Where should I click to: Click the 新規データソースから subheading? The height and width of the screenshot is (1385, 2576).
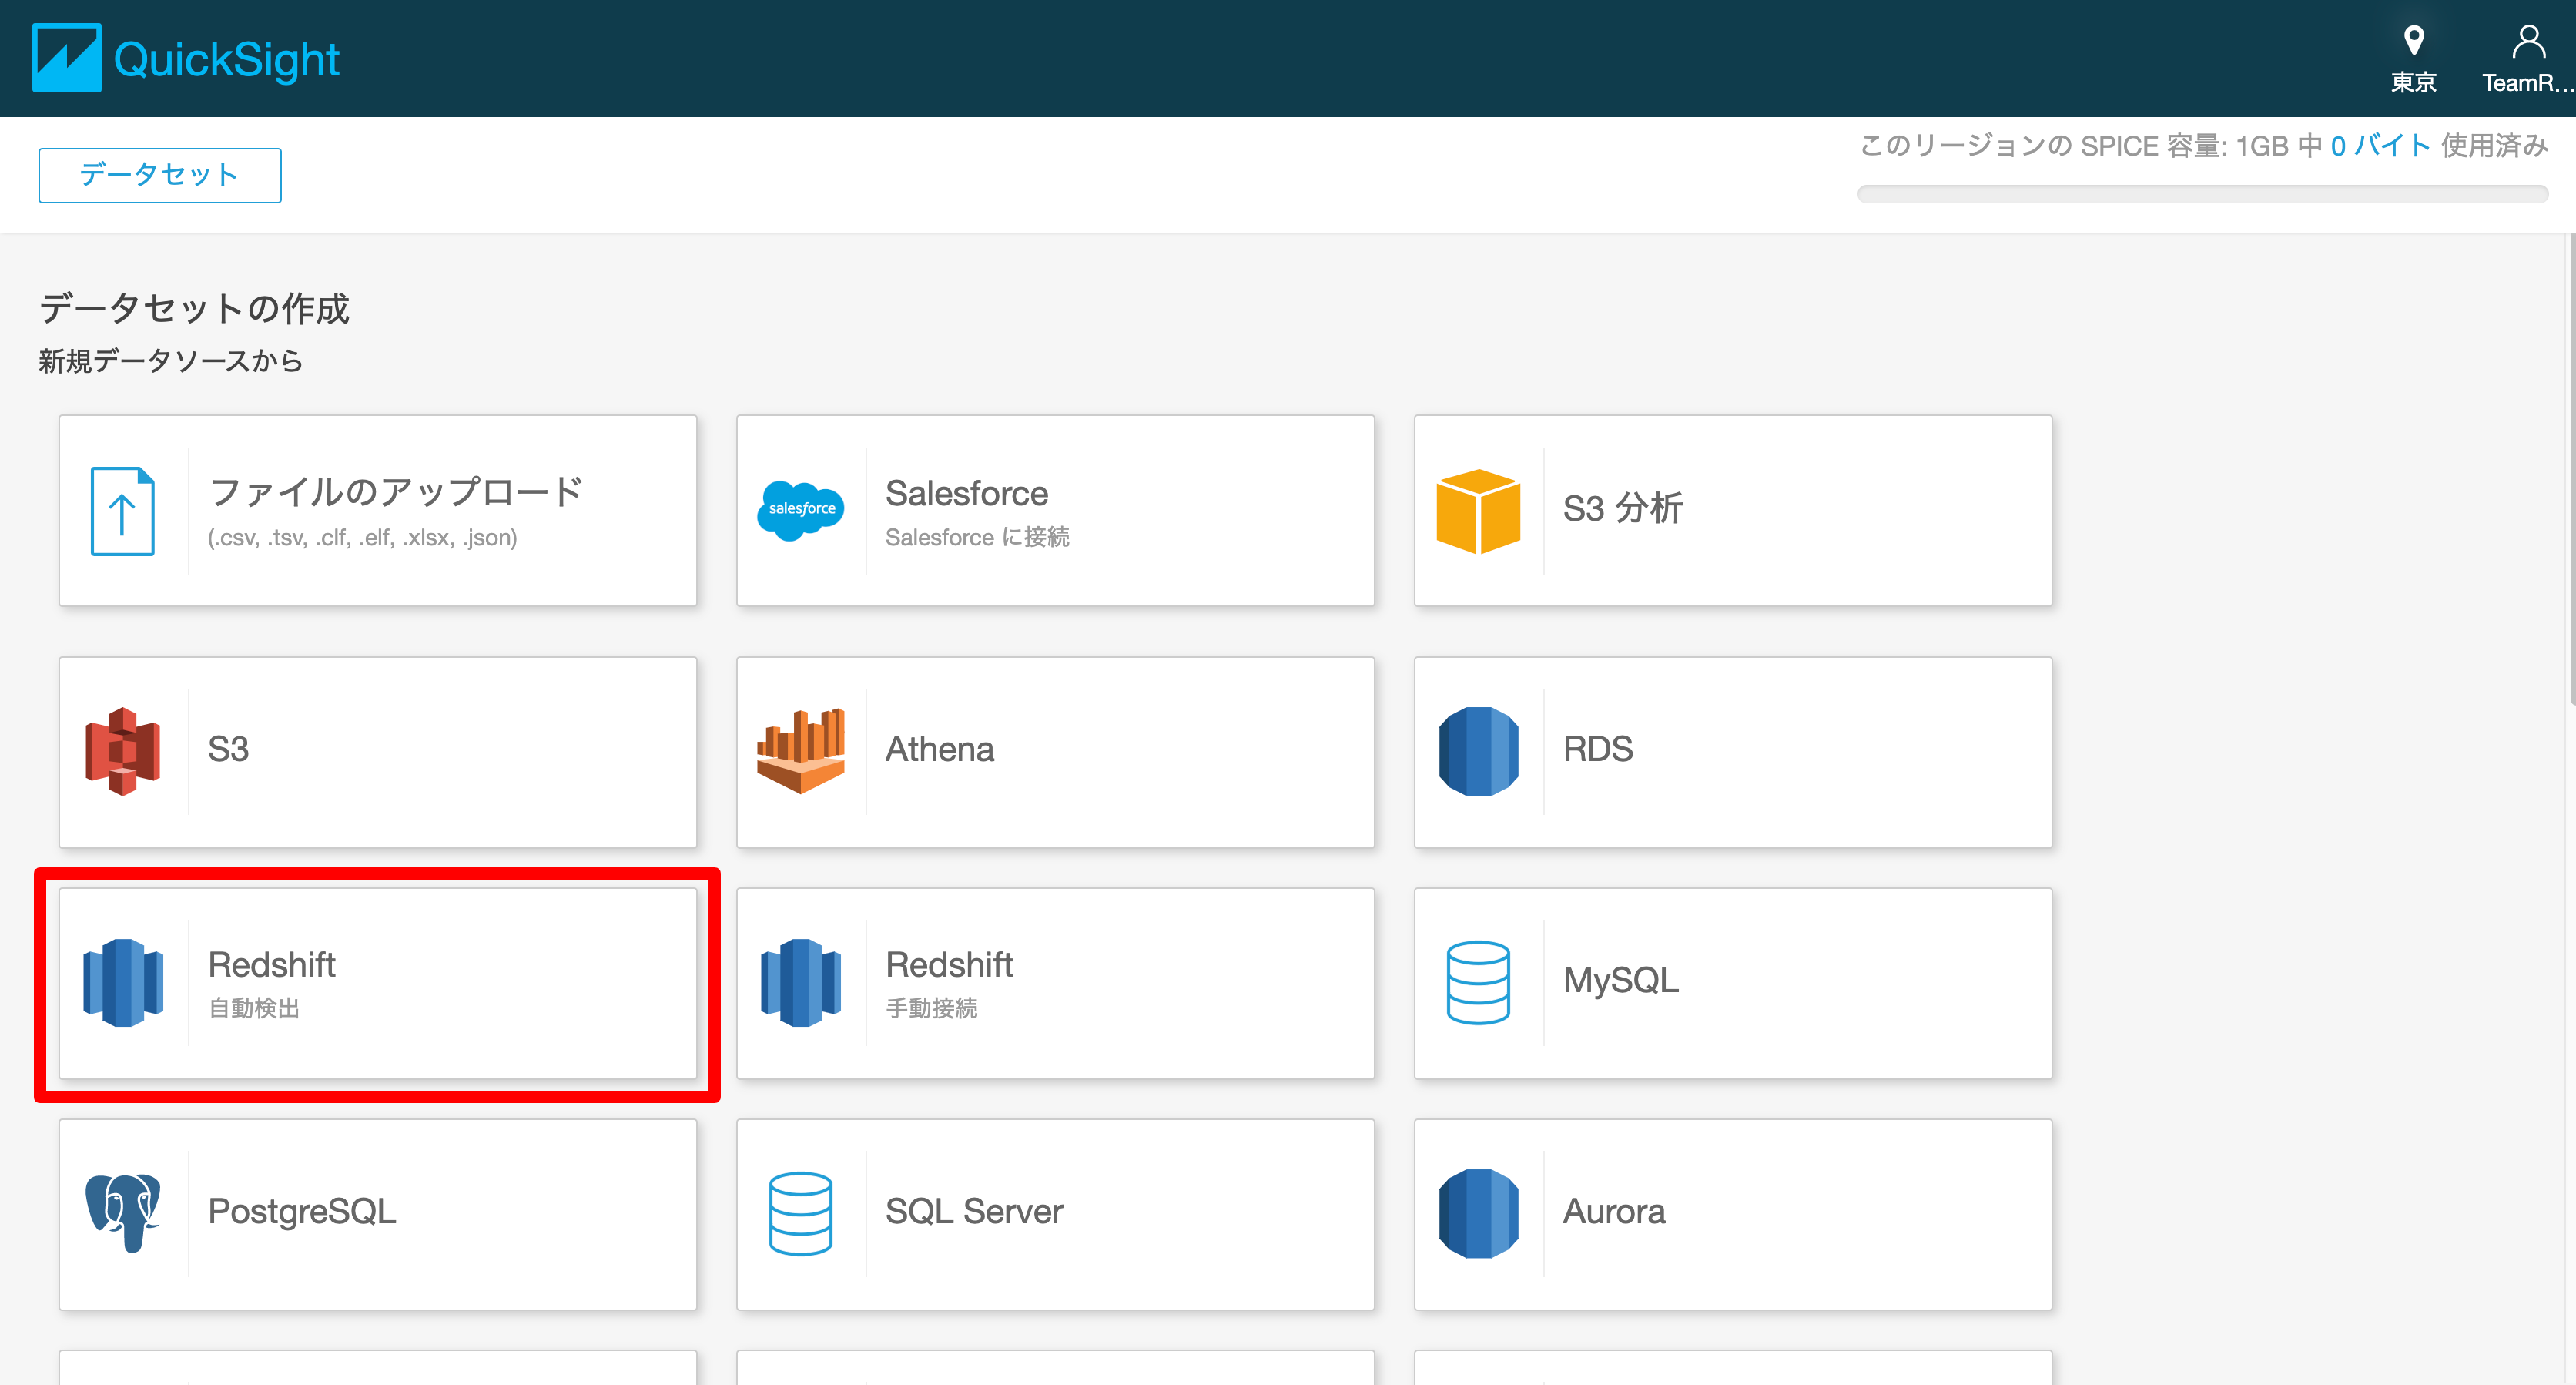pos(170,361)
